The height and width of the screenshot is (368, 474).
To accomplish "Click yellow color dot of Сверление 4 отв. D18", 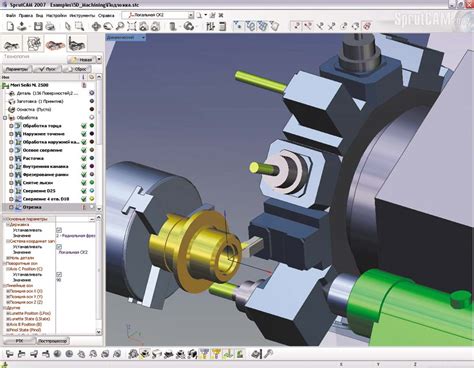I will coord(92,199).
